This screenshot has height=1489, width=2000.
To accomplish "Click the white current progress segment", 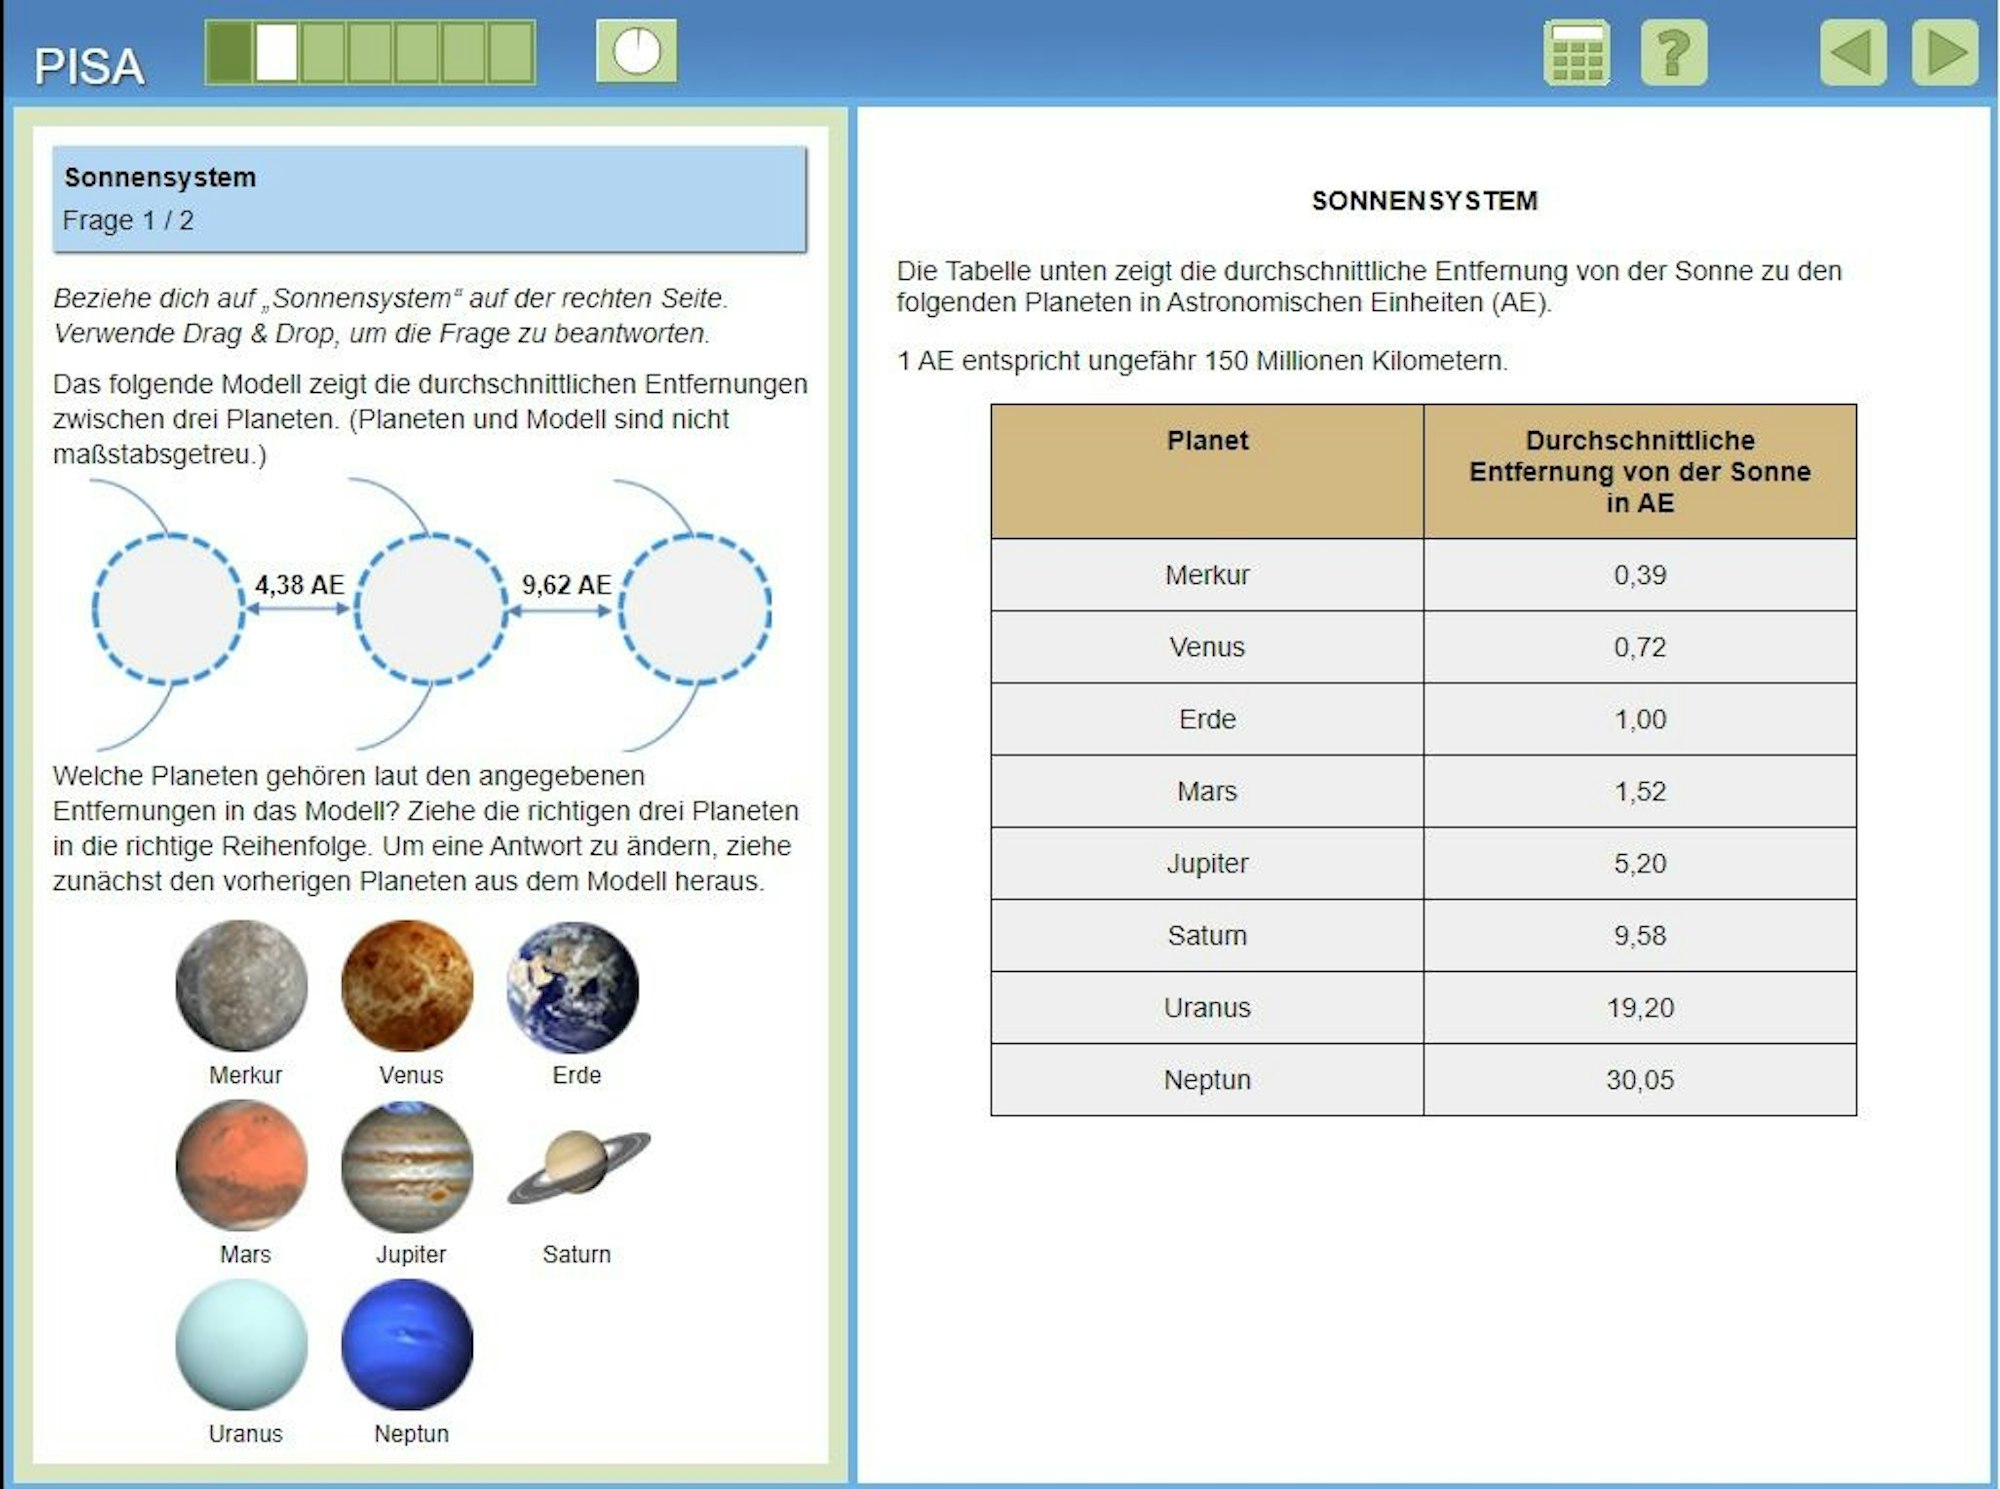I will [x=276, y=53].
